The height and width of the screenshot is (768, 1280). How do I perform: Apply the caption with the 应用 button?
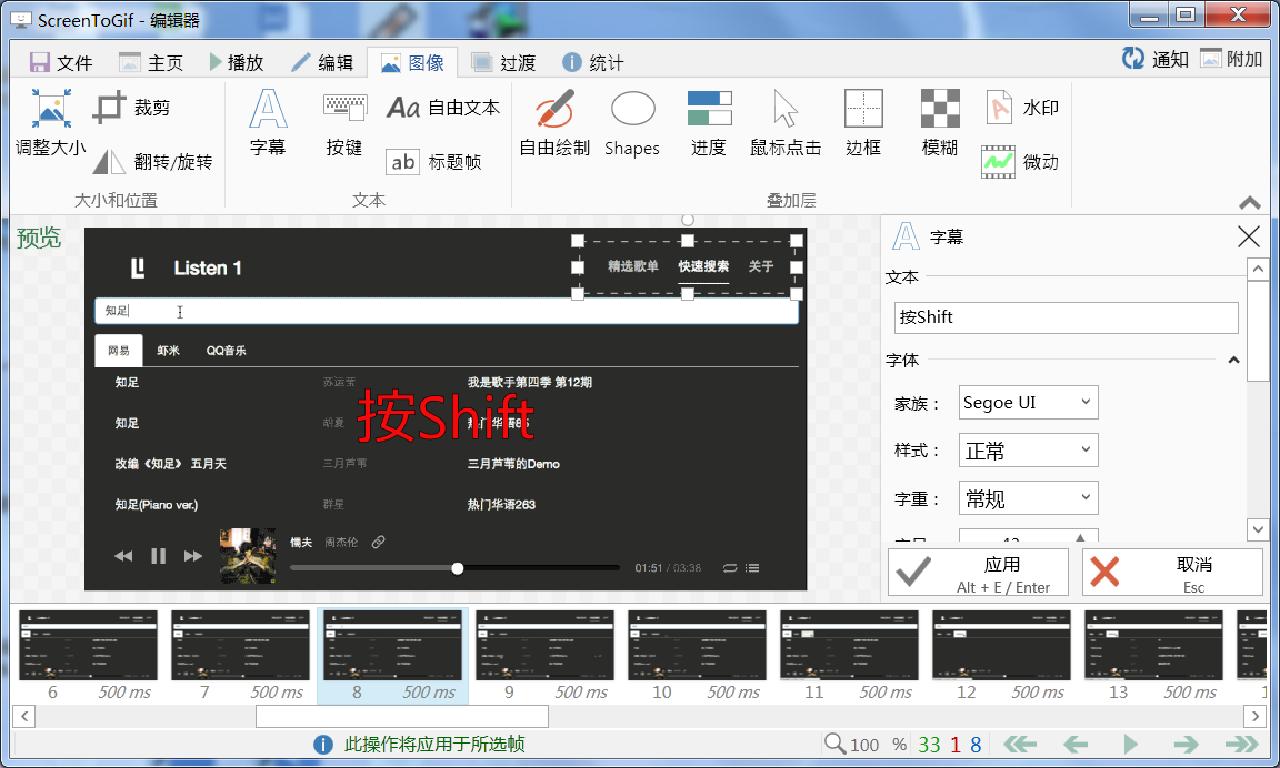point(978,572)
